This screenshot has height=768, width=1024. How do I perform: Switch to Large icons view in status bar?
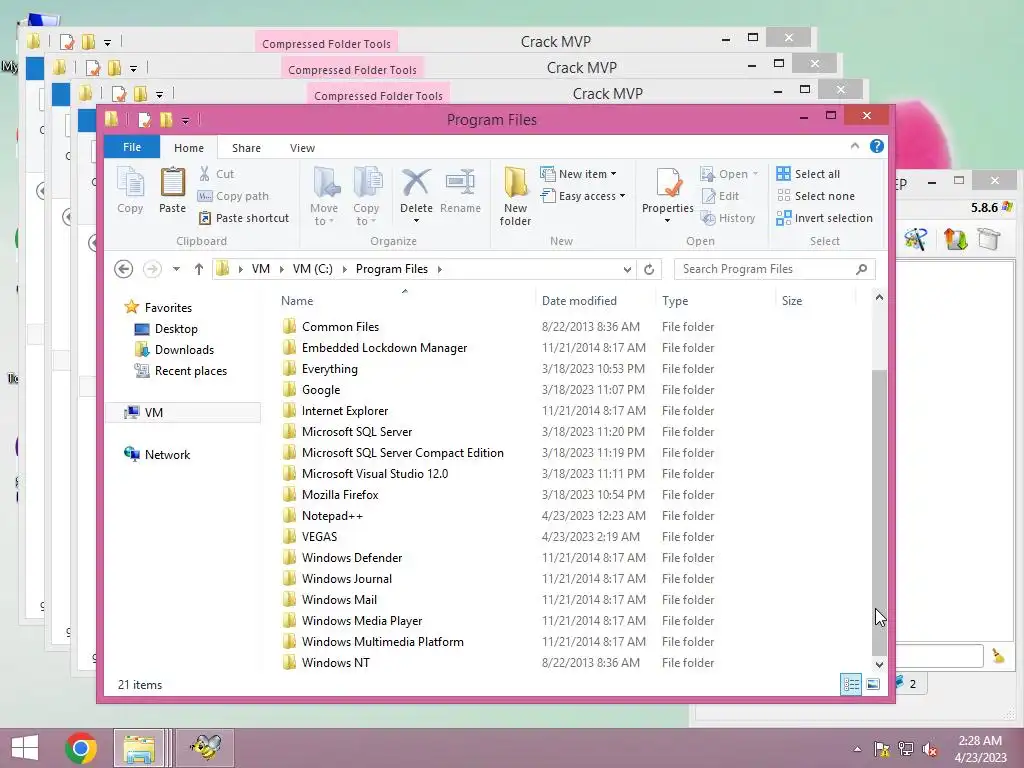[x=873, y=684]
